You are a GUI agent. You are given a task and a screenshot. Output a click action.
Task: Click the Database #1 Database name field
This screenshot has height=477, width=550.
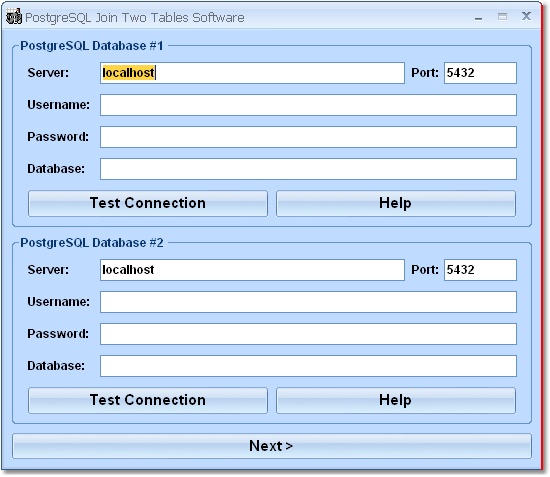tap(308, 169)
